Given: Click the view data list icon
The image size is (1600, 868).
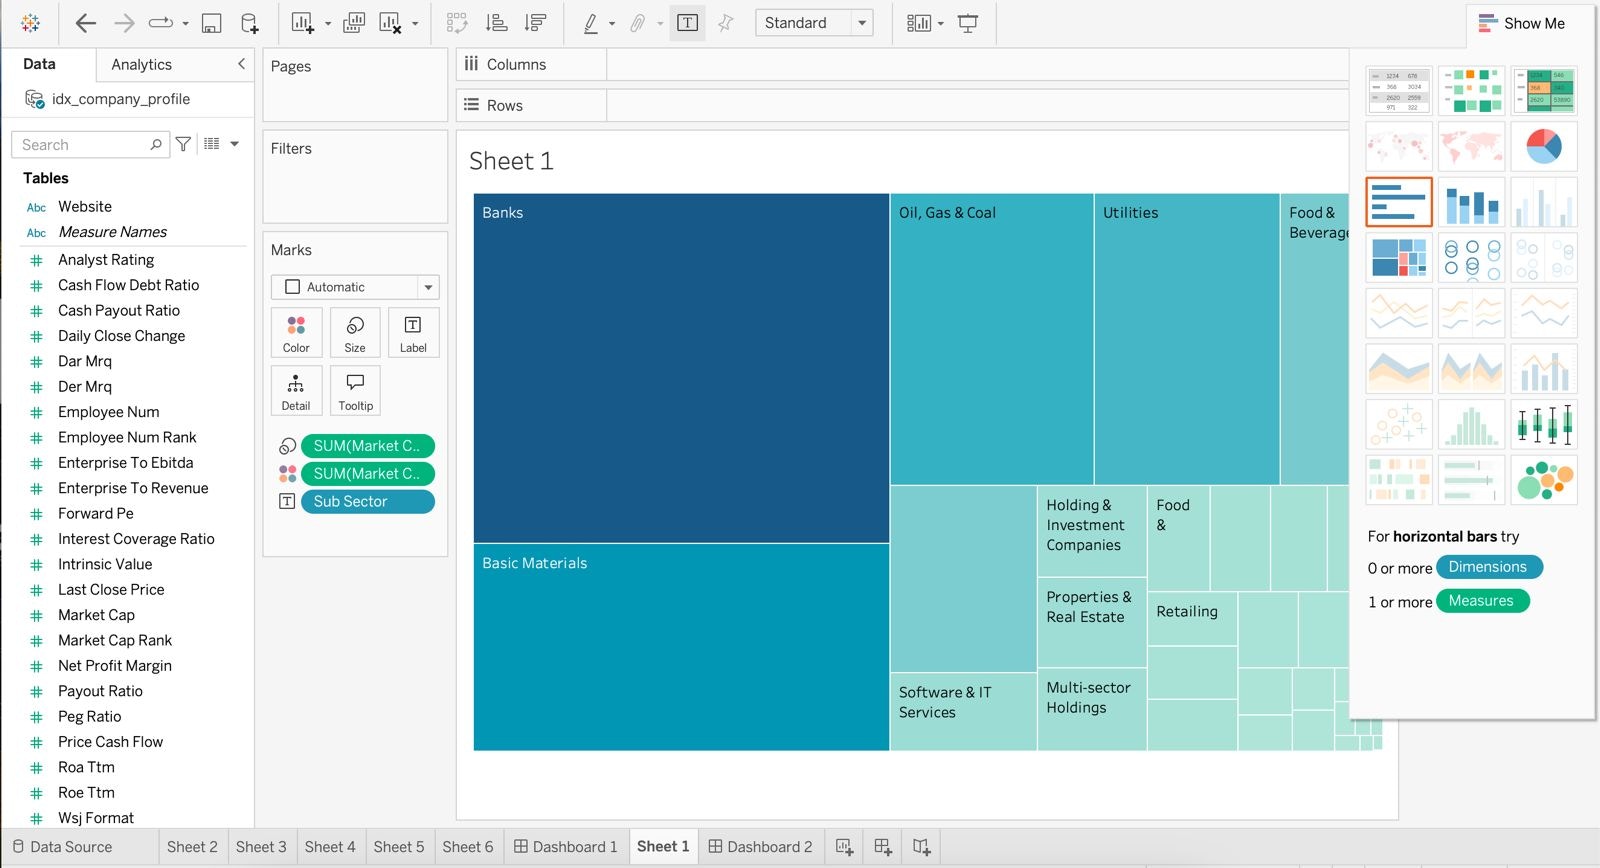Looking at the screenshot, I should point(212,144).
